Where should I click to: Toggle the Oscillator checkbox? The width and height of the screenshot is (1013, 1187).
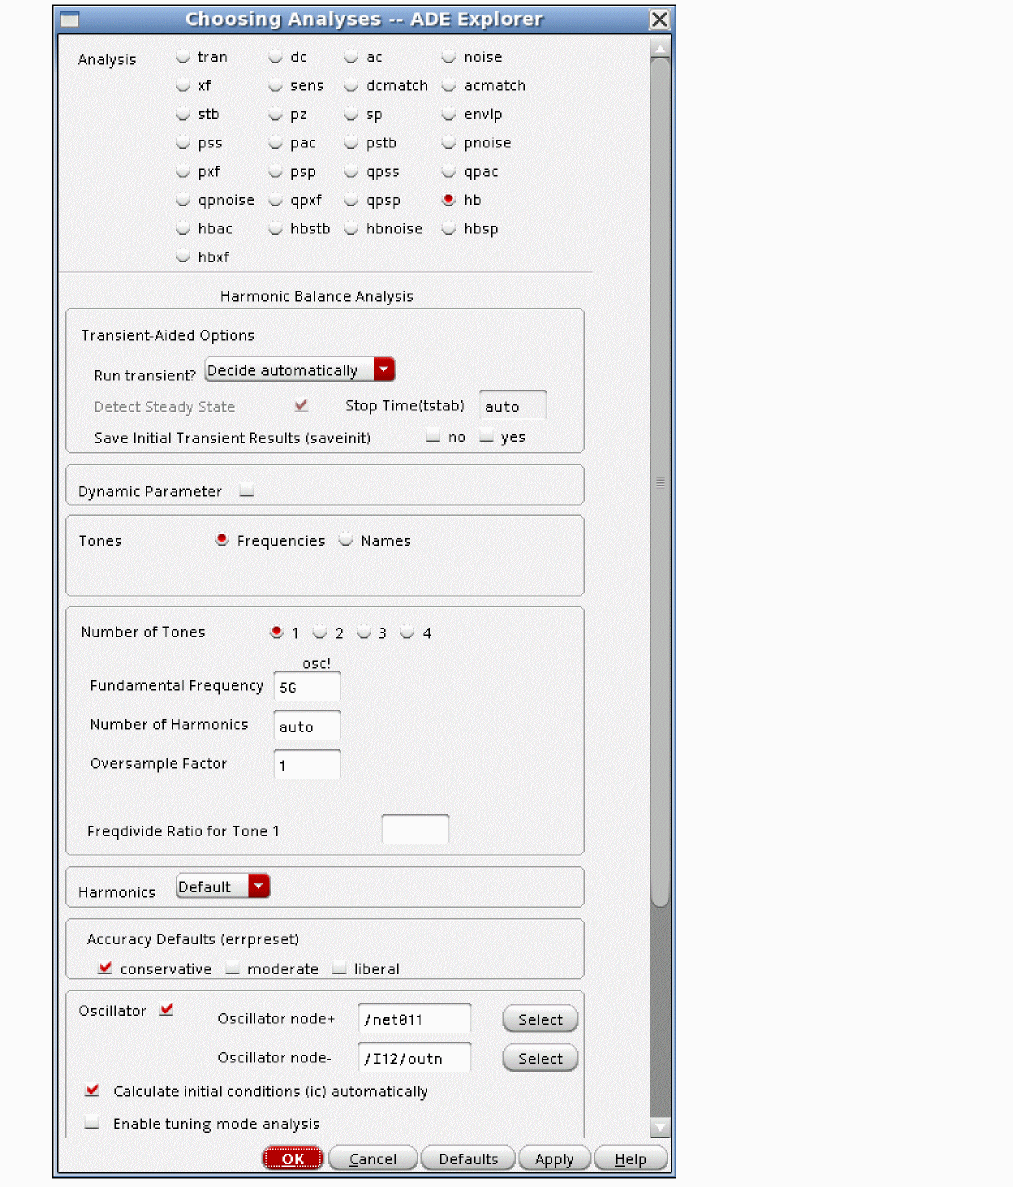point(166,1010)
